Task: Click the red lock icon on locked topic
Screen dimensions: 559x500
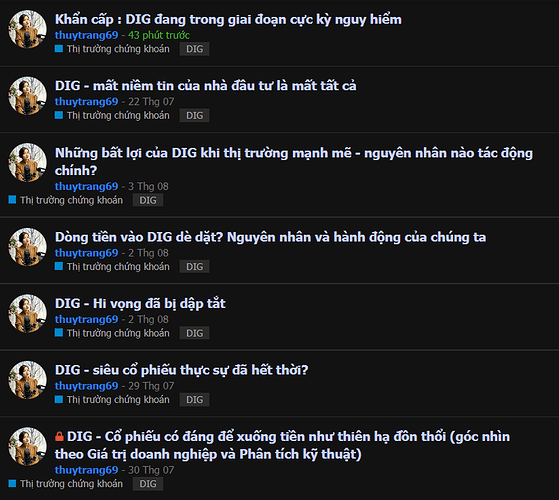Action: (59, 436)
